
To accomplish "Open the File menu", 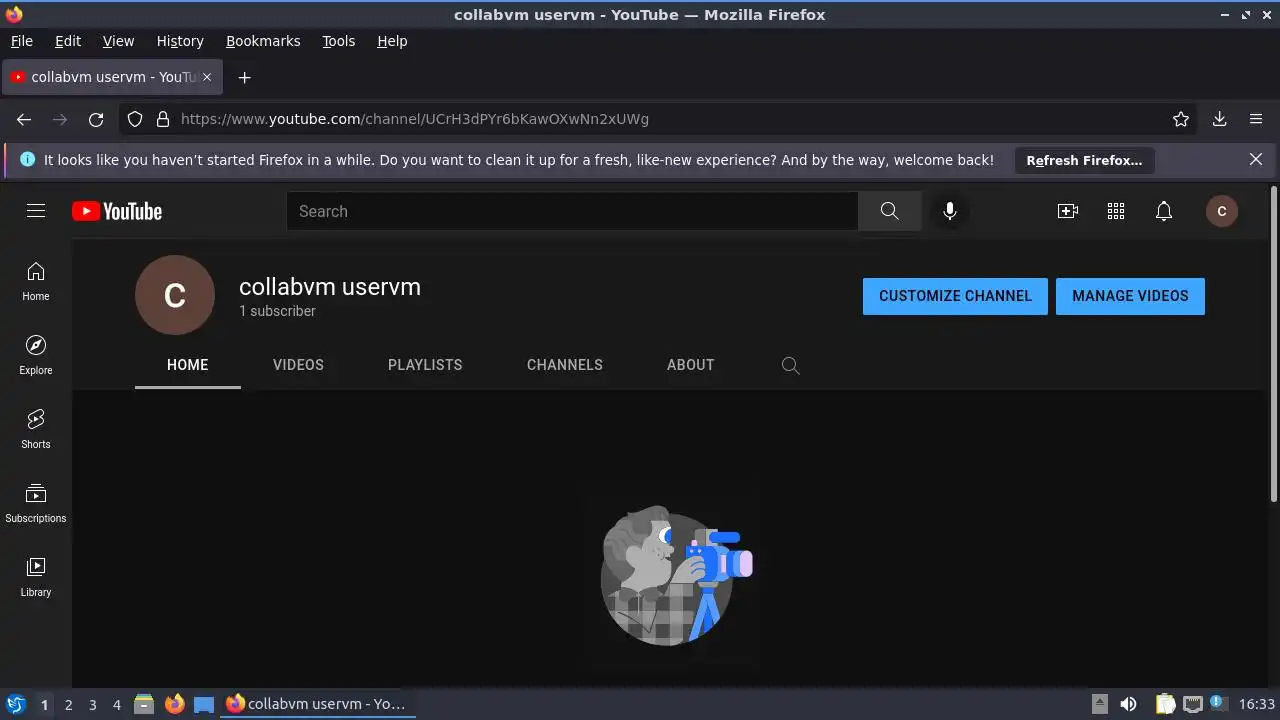I will (x=22, y=41).
